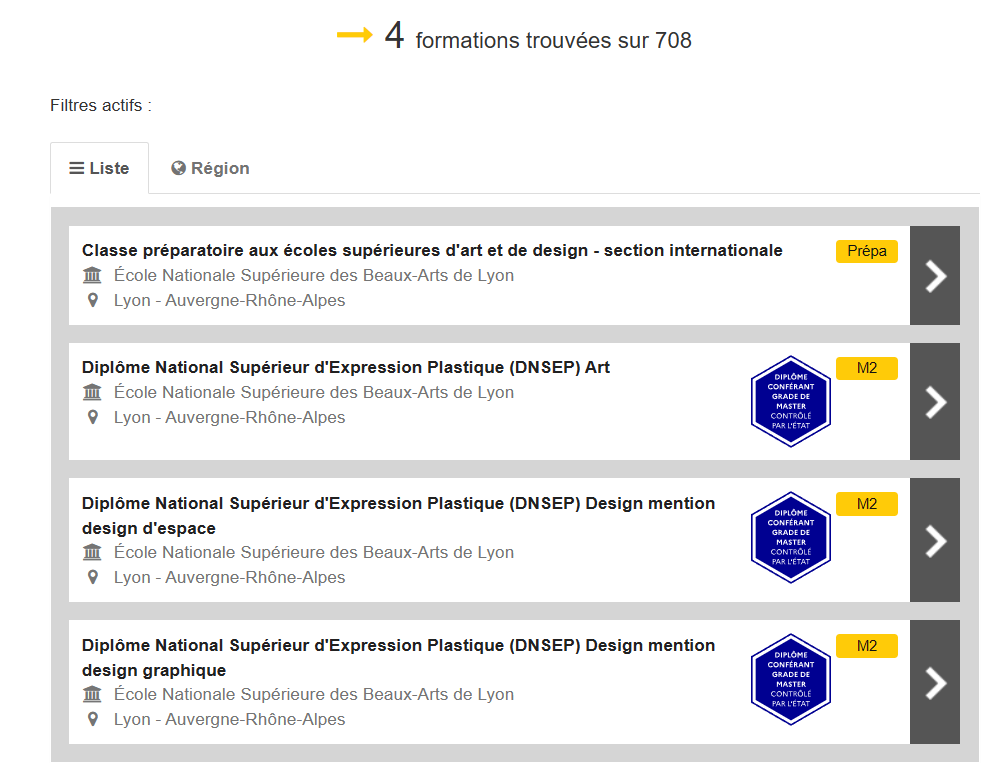Click the grade de master hexagon on design graphique
Image resolution: width=1001 pixels, height=763 pixels.
tap(791, 679)
